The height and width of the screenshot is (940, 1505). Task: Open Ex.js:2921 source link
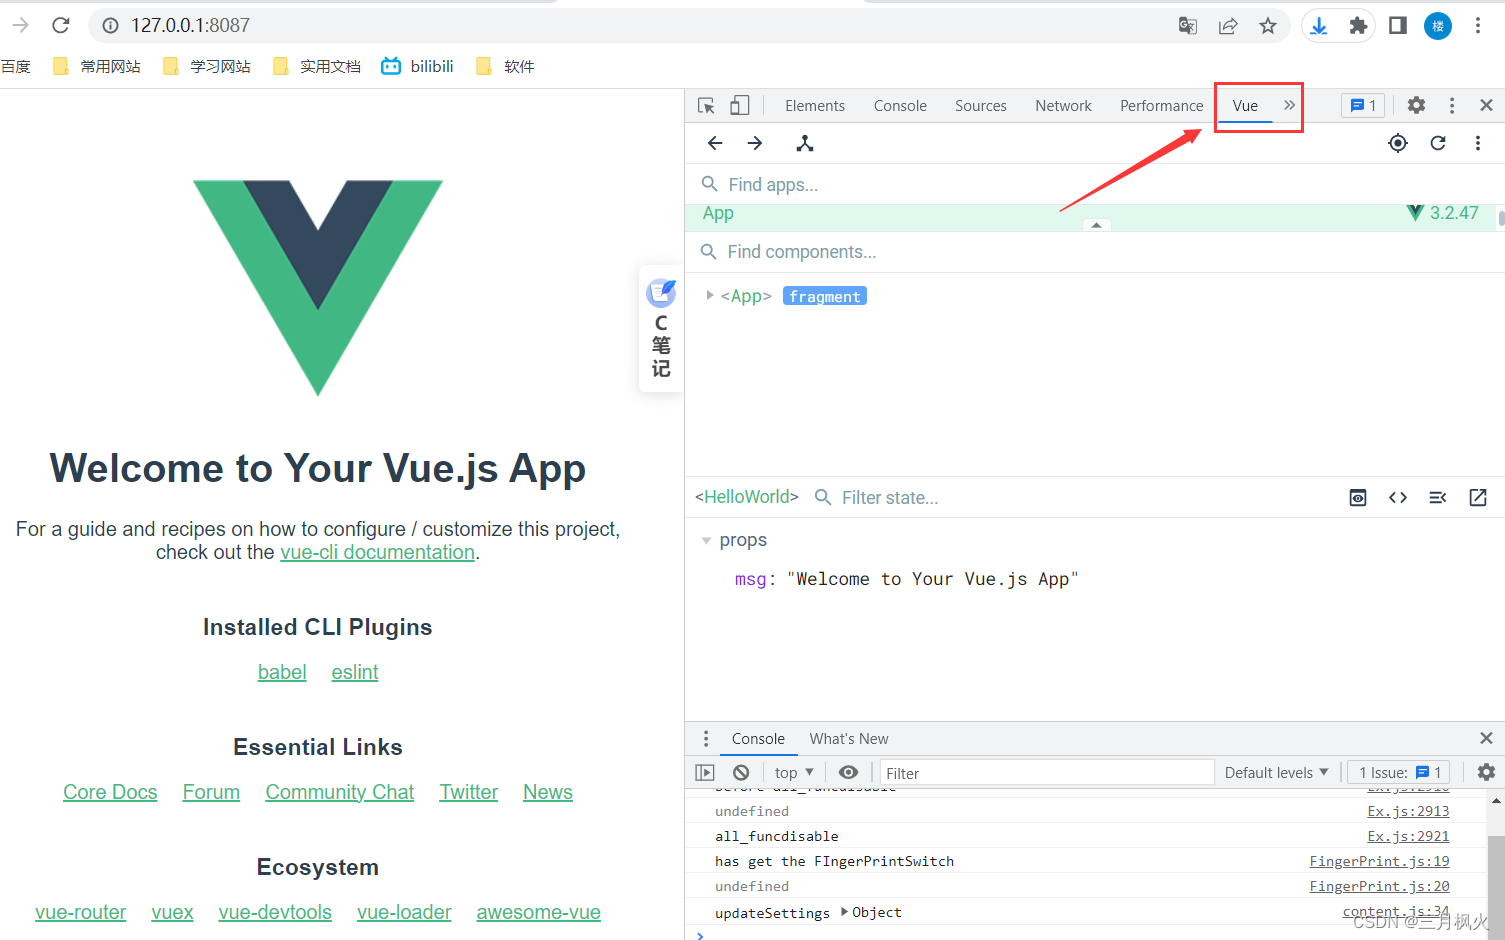[x=1408, y=836]
